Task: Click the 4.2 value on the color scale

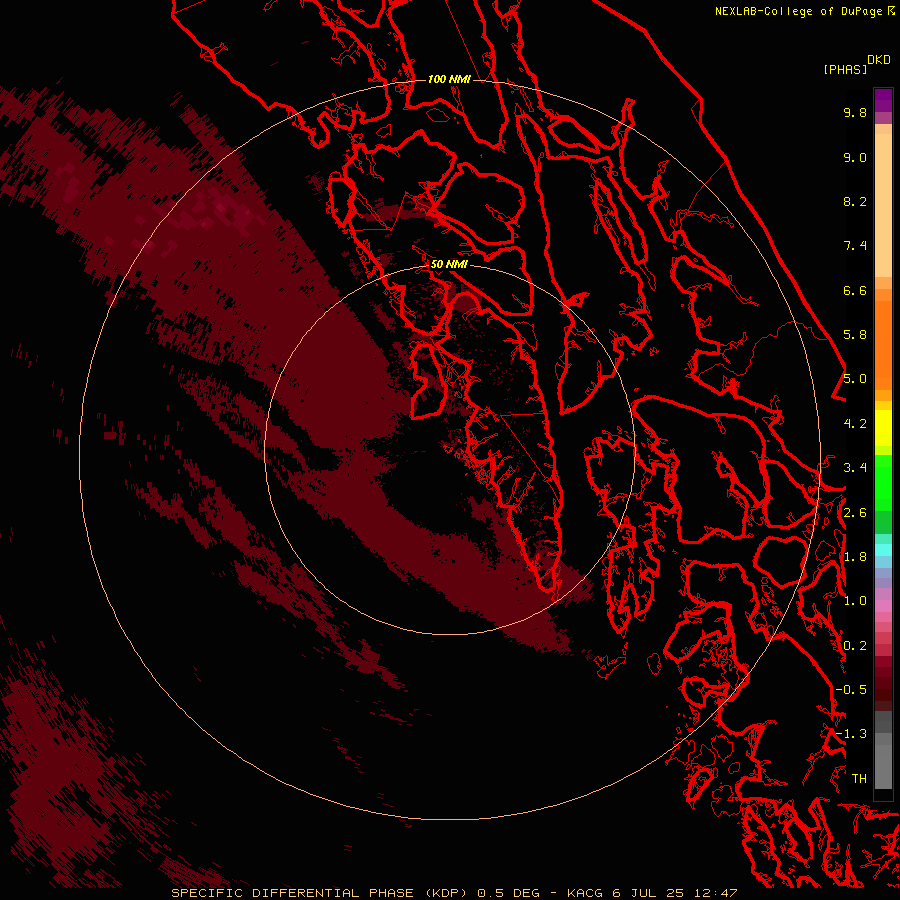Action: [x=855, y=424]
